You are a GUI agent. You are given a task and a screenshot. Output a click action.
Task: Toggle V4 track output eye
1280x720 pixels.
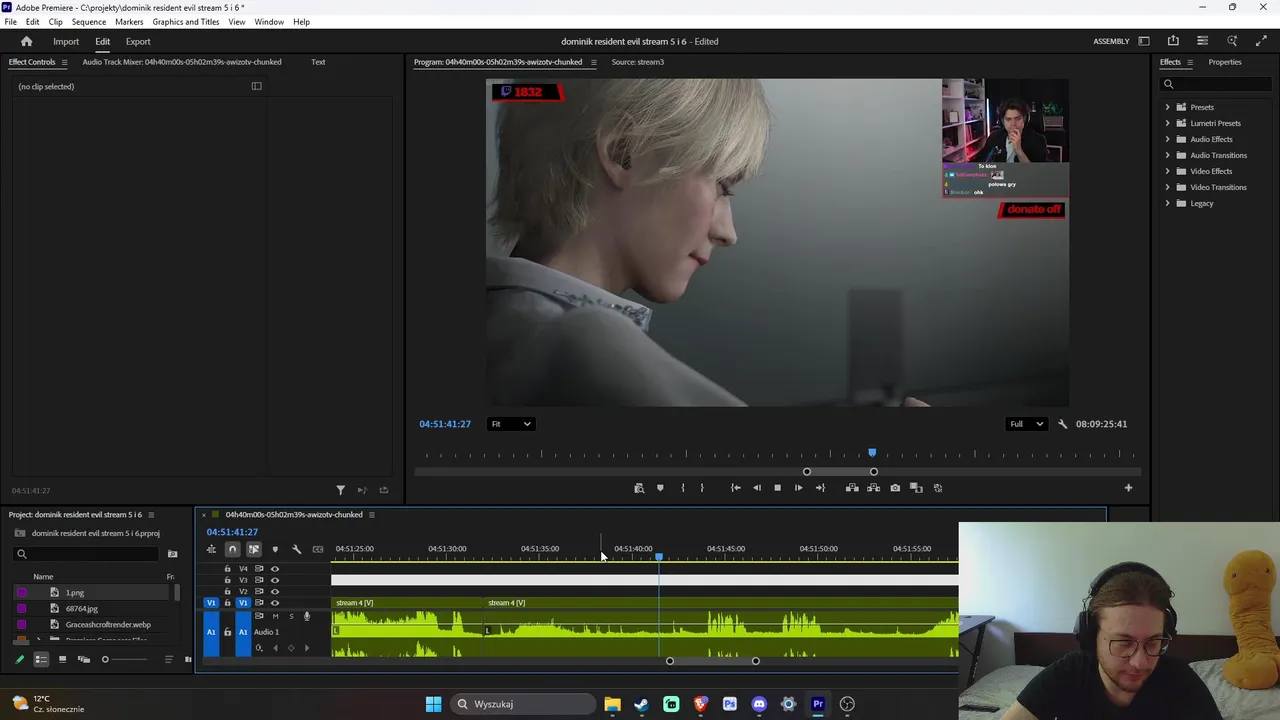275,569
